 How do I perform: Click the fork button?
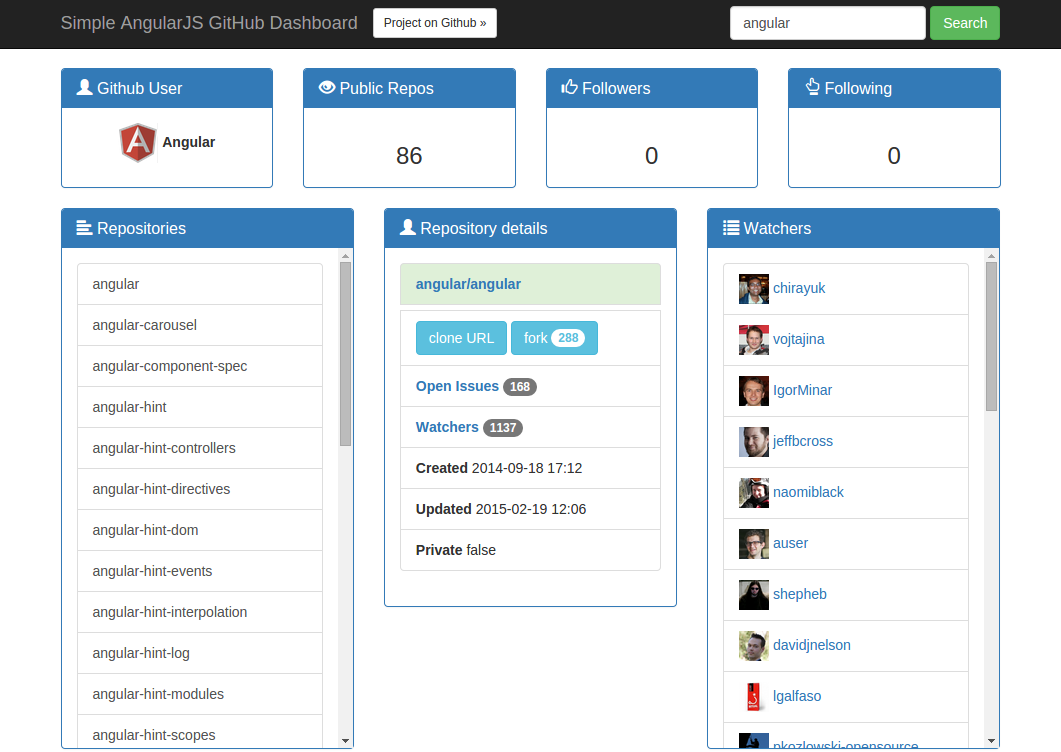coord(554,338)
